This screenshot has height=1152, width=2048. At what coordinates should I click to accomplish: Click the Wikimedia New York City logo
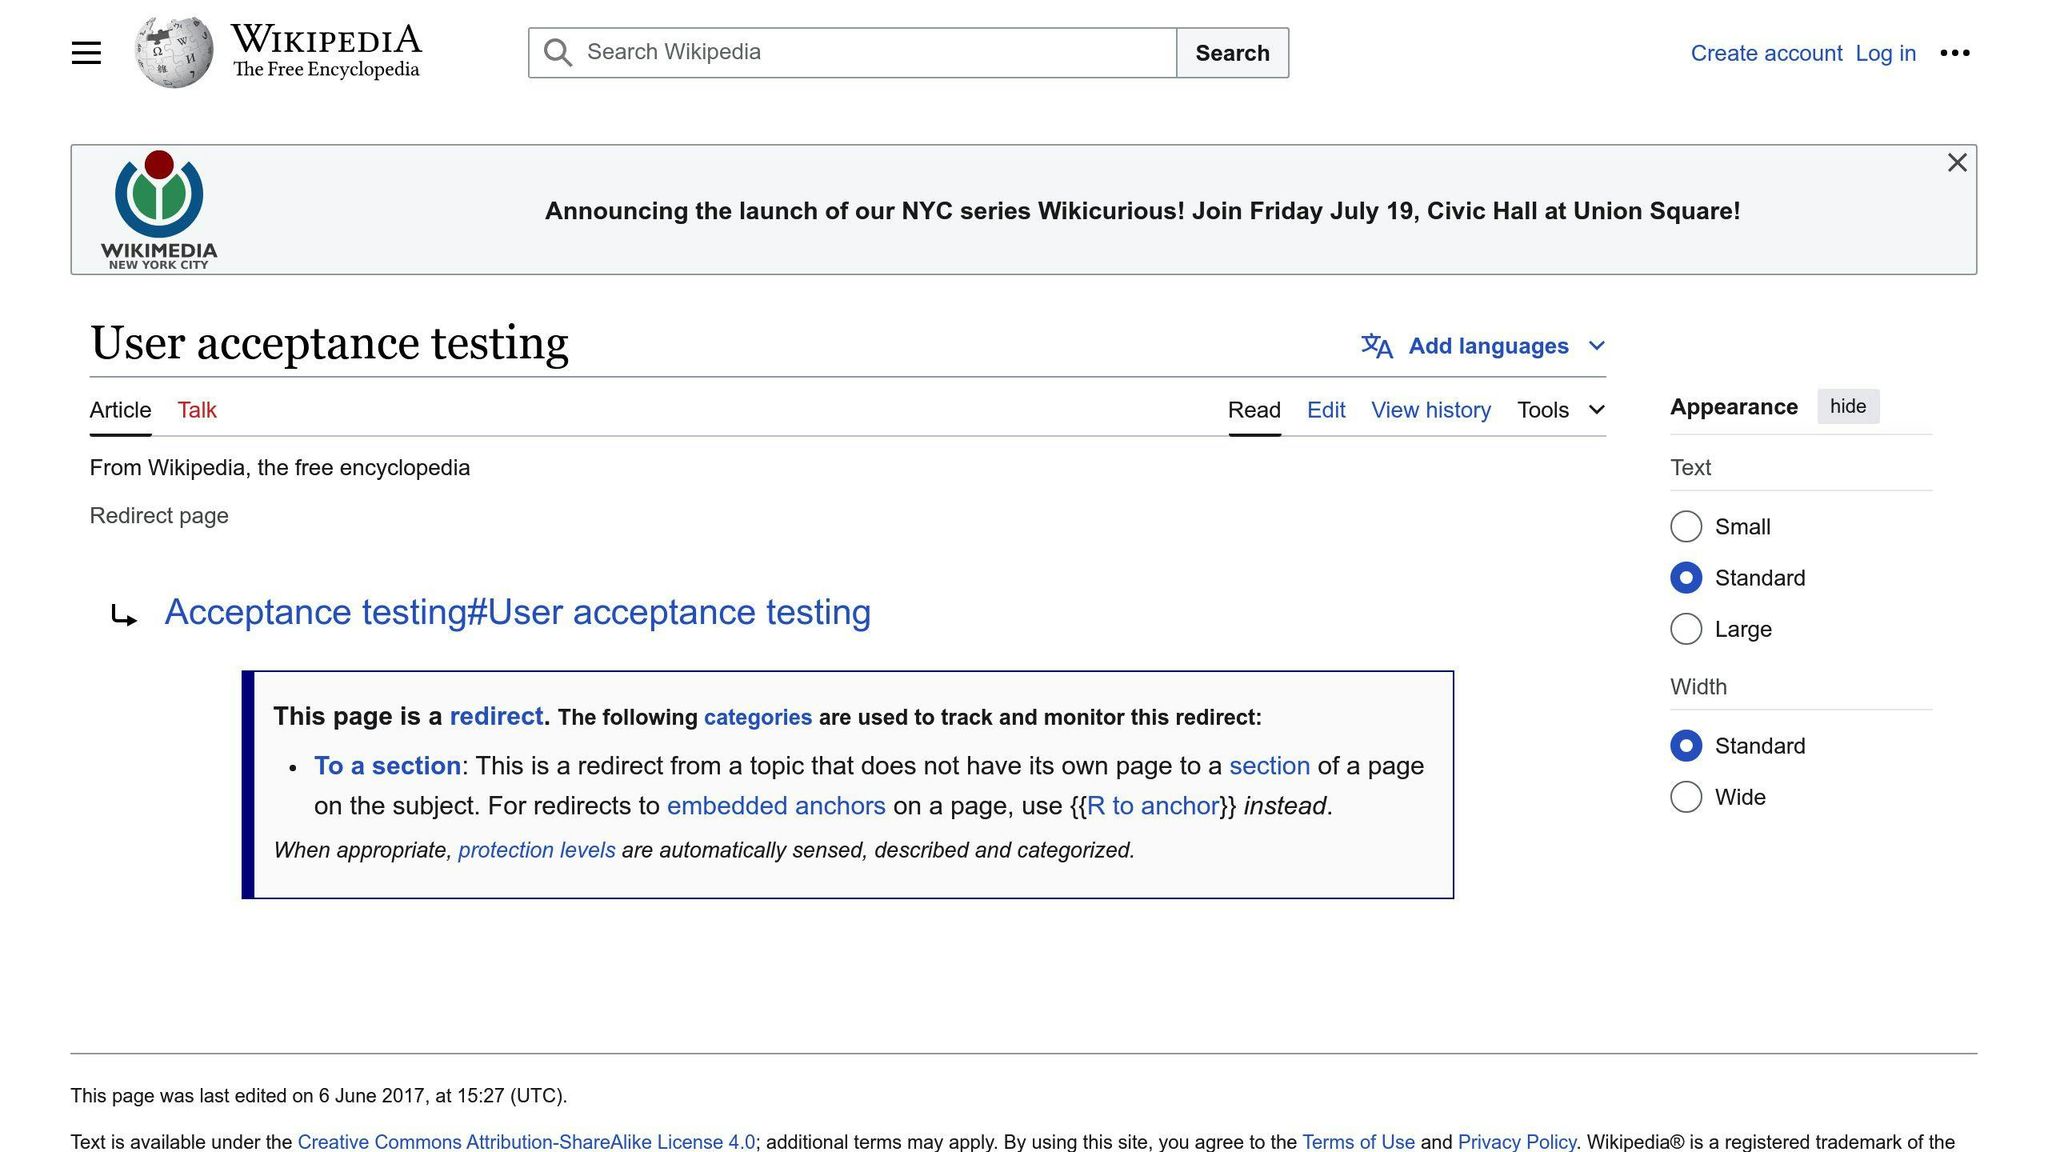coord(159,209)
